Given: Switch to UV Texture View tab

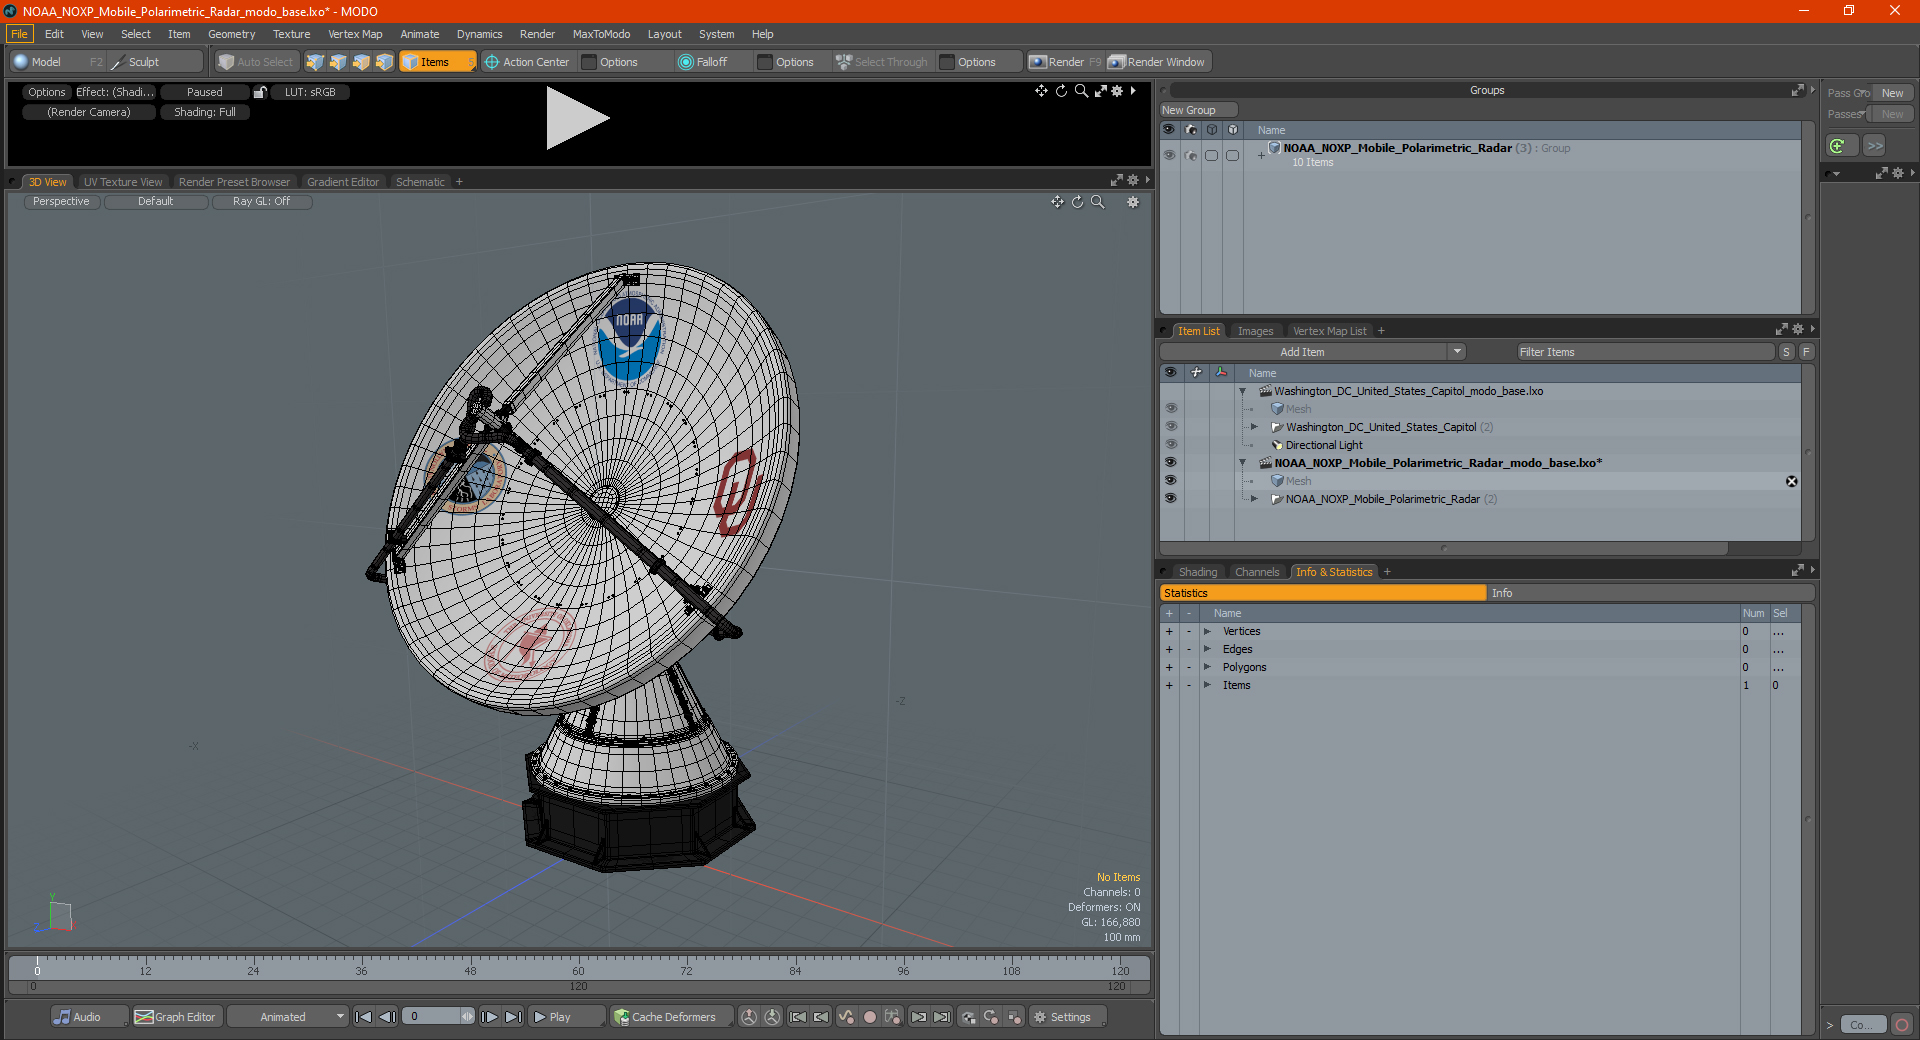Looking at the screenshot, I should coord(123,182).
